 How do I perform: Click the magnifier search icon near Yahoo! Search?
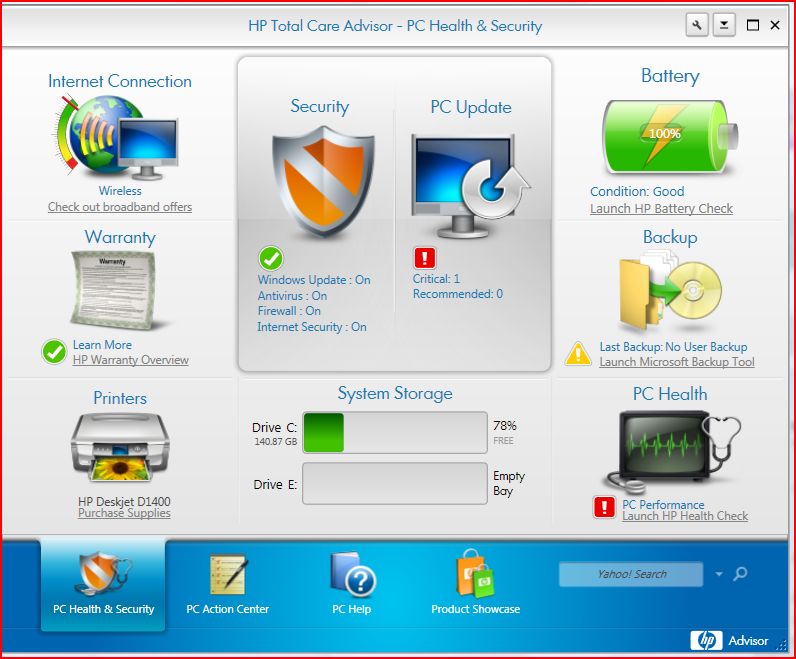pyautogui.click(x=740, y=574)
